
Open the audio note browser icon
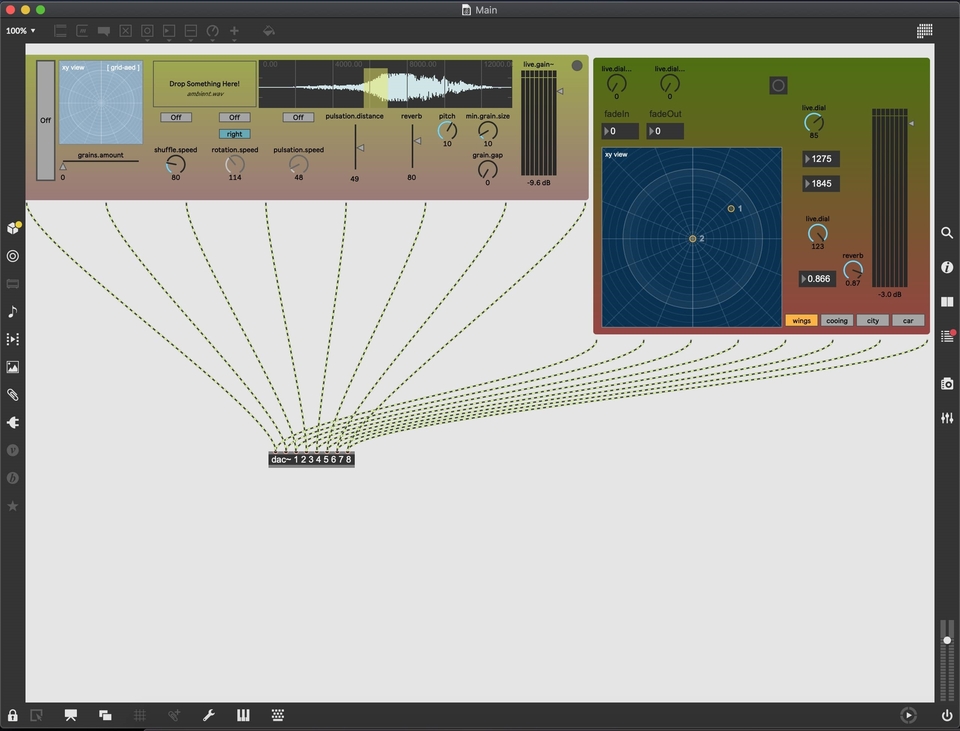(x=13, y=312)
